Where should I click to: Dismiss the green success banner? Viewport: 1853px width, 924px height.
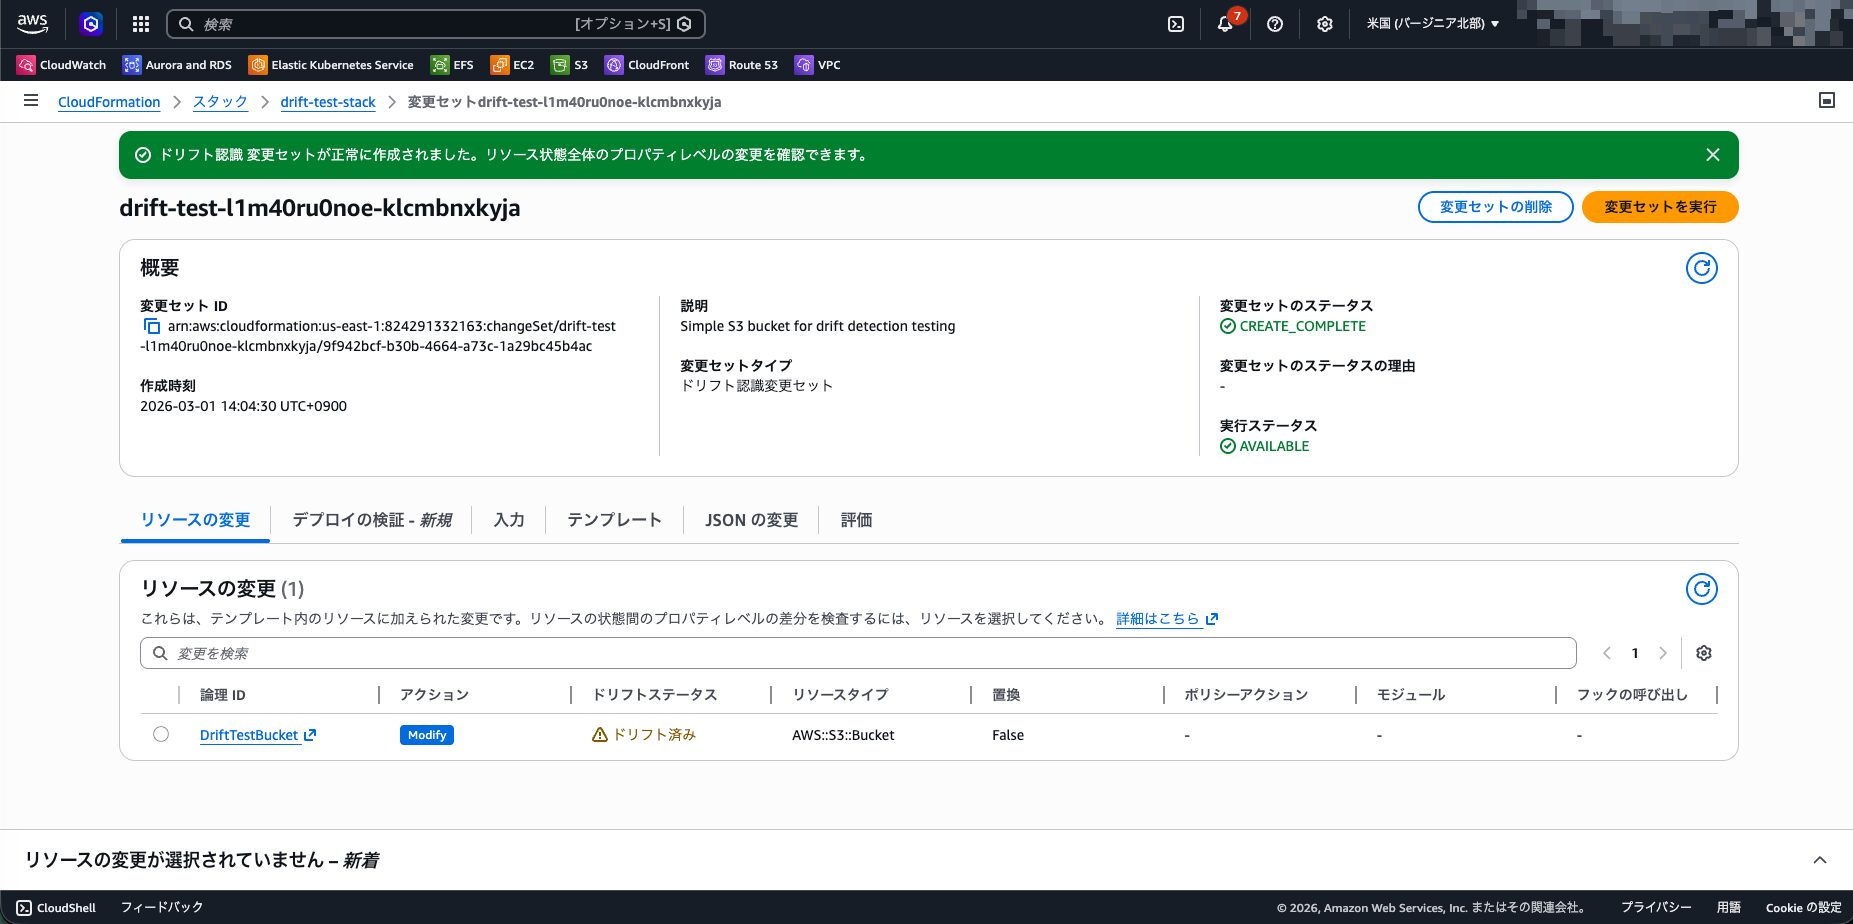[x=1712, y=155]
